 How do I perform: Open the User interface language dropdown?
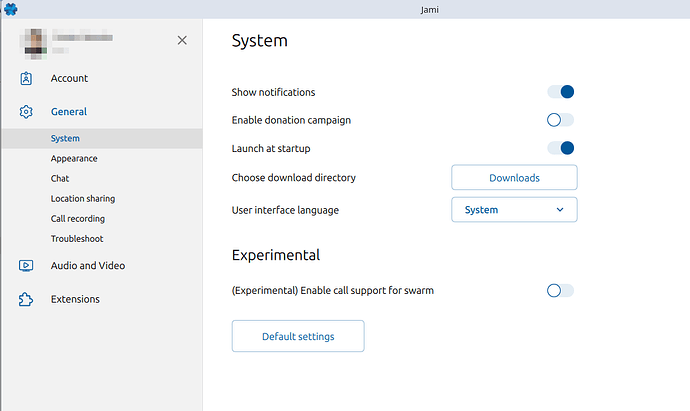point(513,210)
